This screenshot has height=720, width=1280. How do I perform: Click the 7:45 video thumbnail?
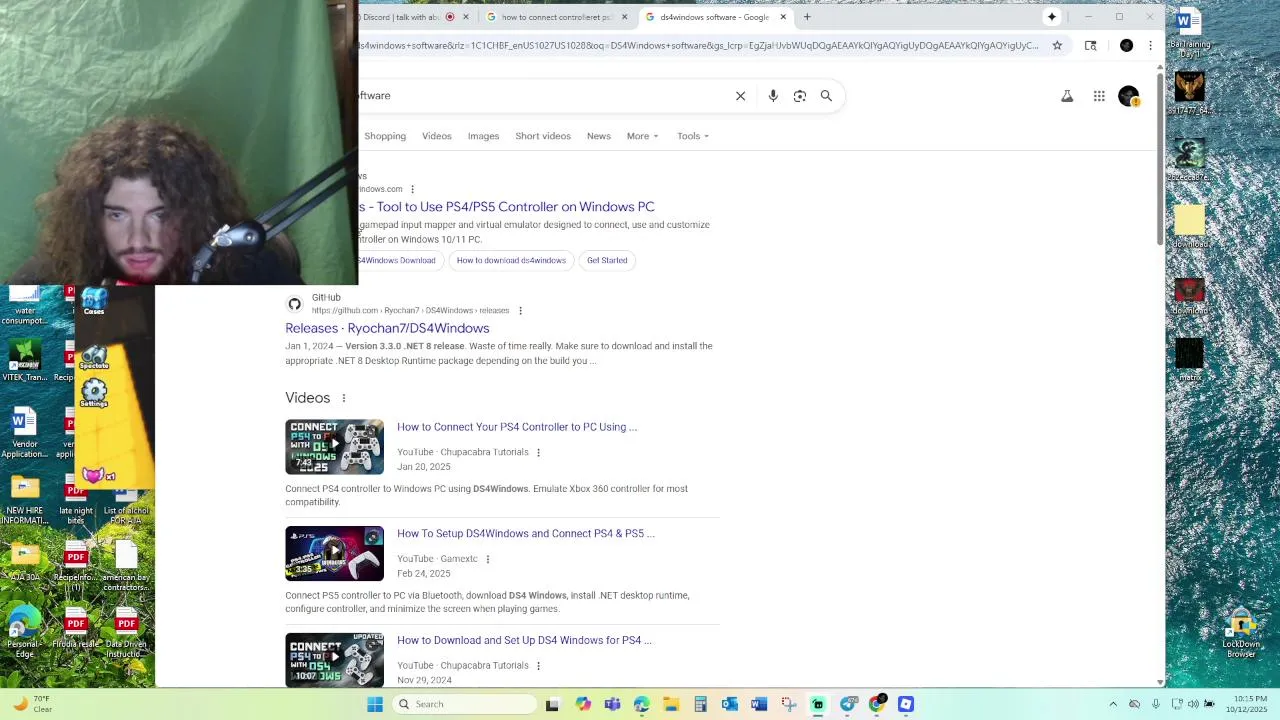coord(334,447)
